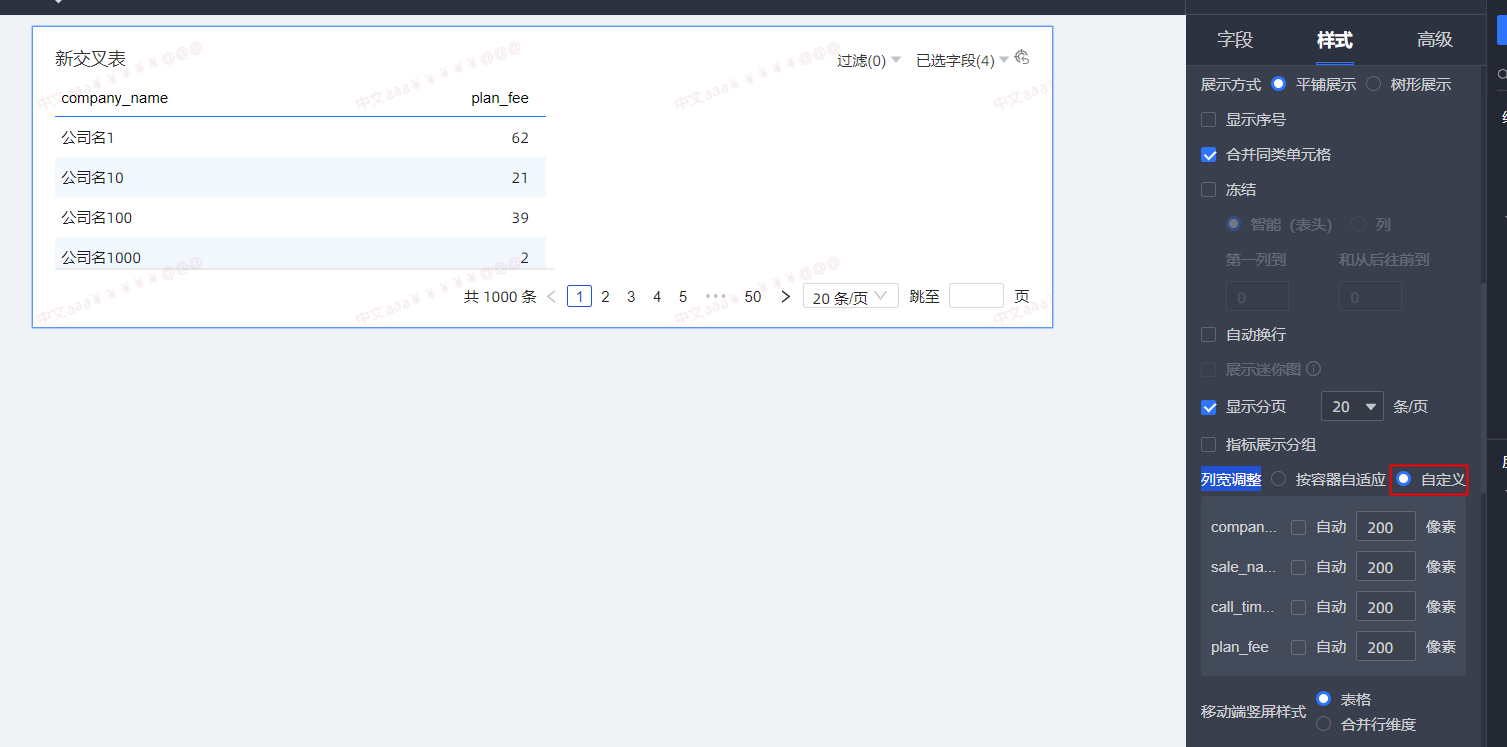Go to page 50 in pagination
The height and width of the screenshot is (747, 1507).
pyautogui.click(x=753, y=296)
